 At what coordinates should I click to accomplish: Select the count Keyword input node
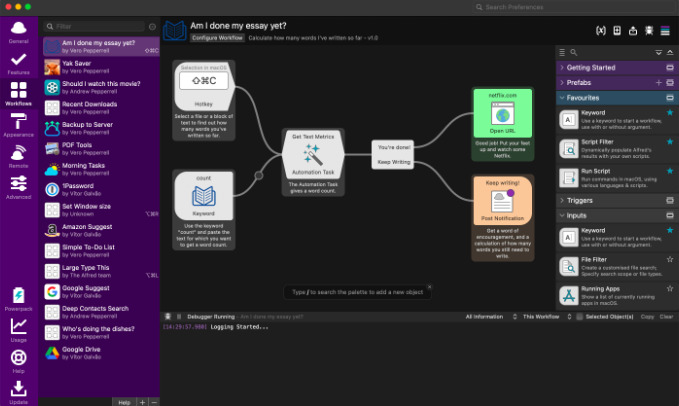point(204,195)
